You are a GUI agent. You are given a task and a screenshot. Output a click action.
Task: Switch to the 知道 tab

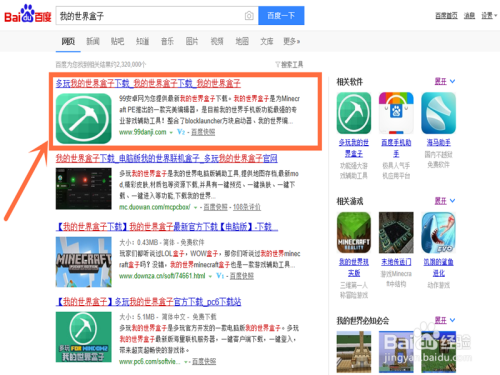click(x=143, y=41)
